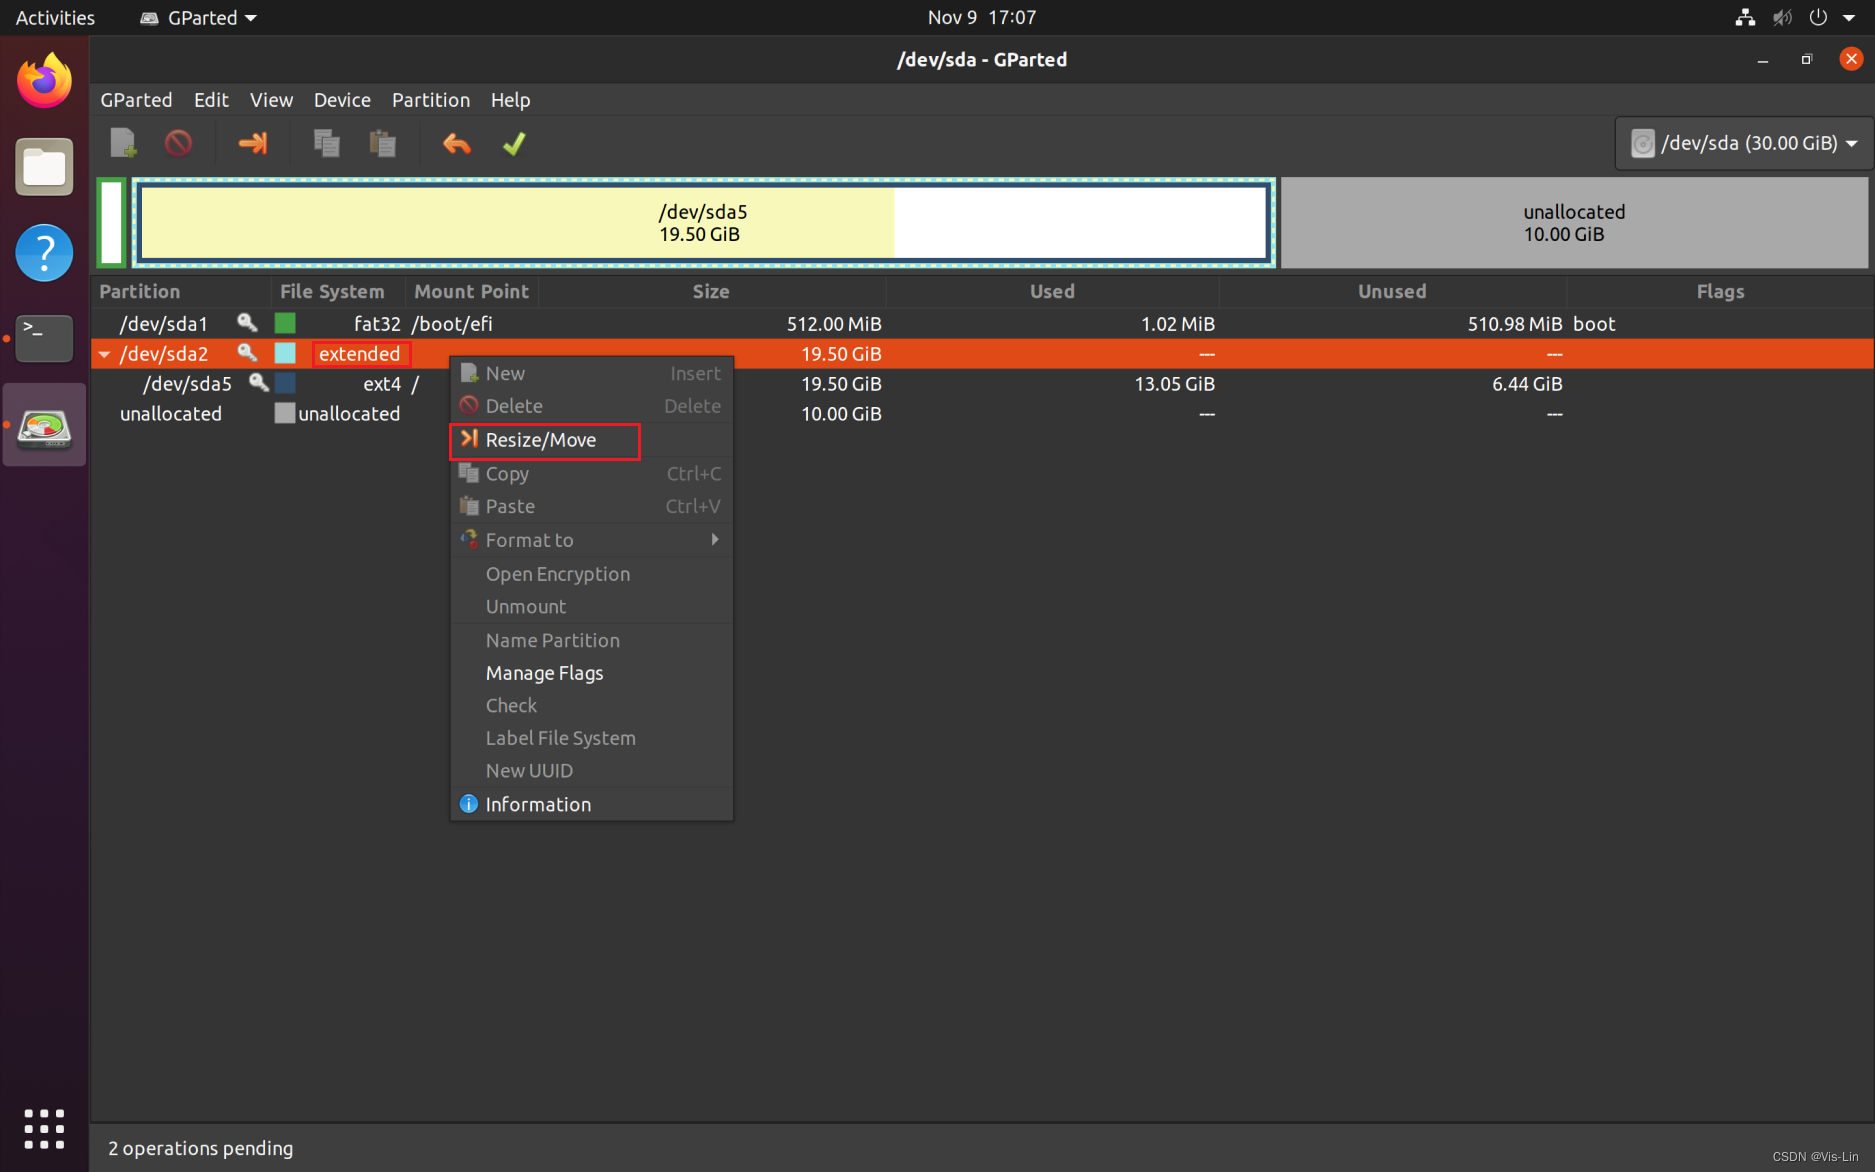Expand Format to submenu arrow
The image size is (1875, 1172).
(x=715, y=539)
